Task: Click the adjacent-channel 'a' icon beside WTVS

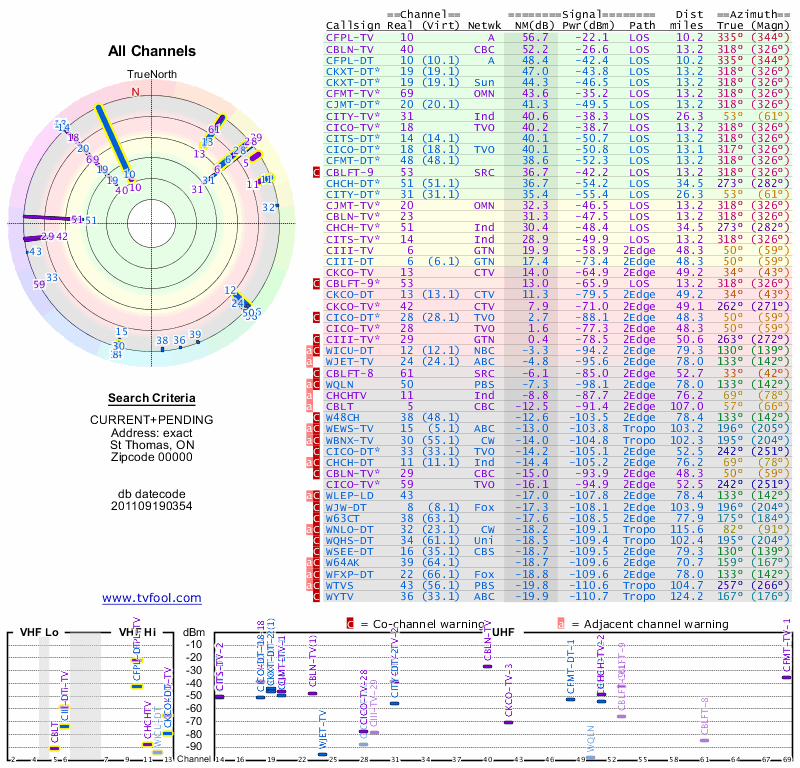Action: (309, 585)
